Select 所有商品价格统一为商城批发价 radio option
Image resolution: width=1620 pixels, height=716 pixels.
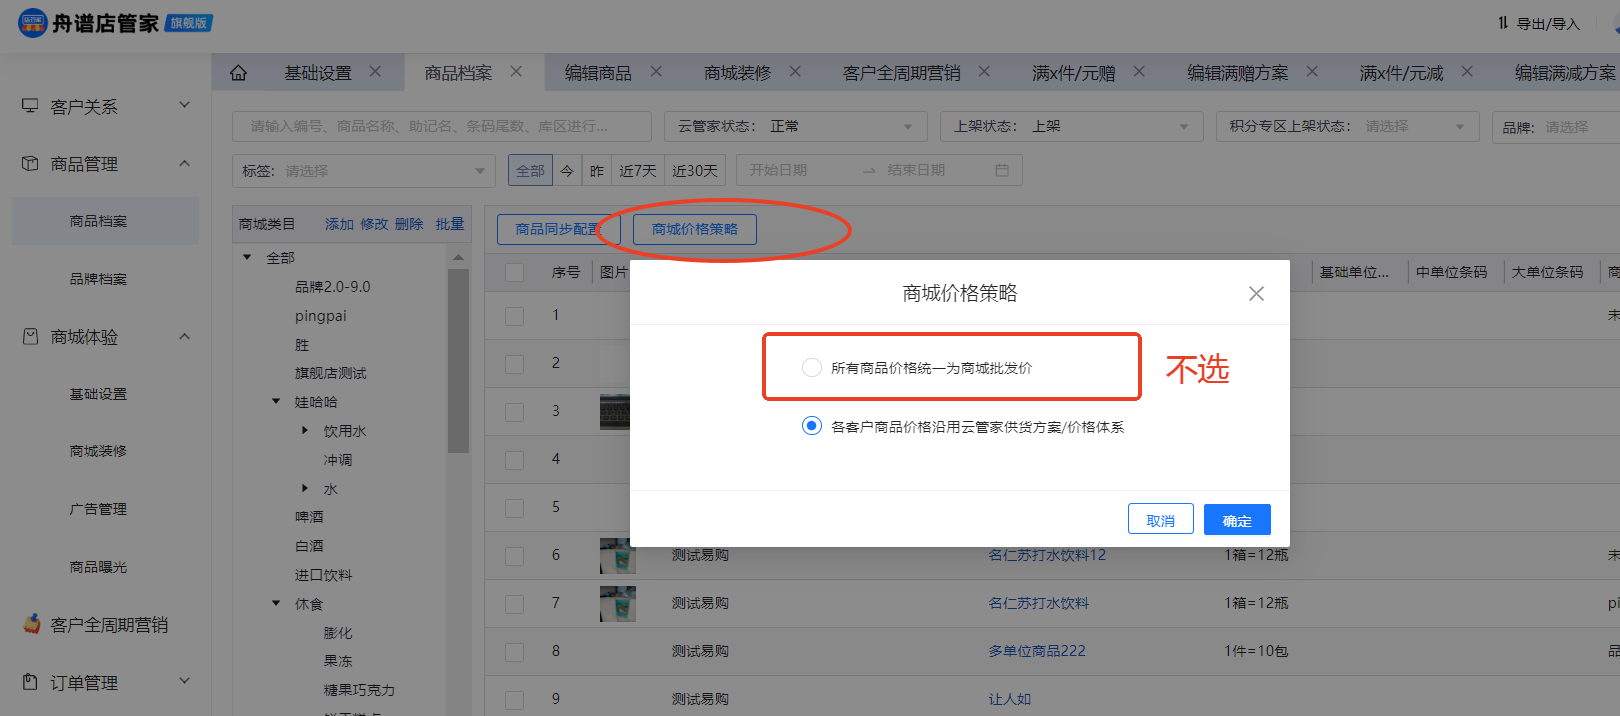coord(812,368)
